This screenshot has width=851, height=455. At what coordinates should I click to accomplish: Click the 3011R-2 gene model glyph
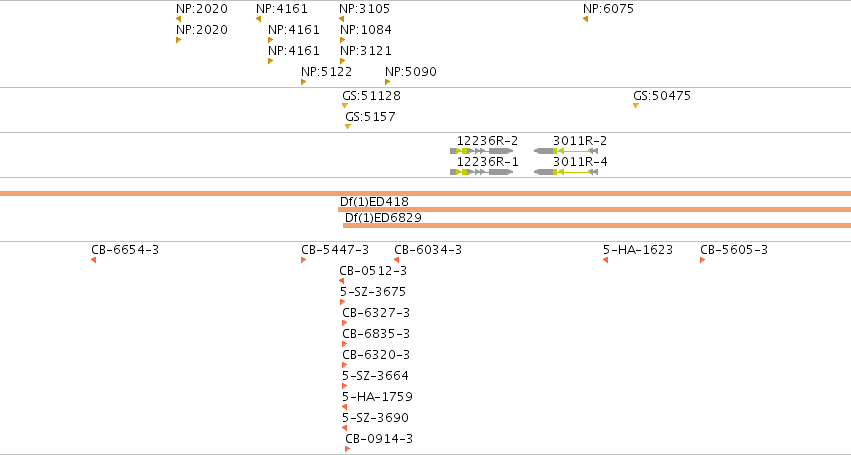click(566, 151)
